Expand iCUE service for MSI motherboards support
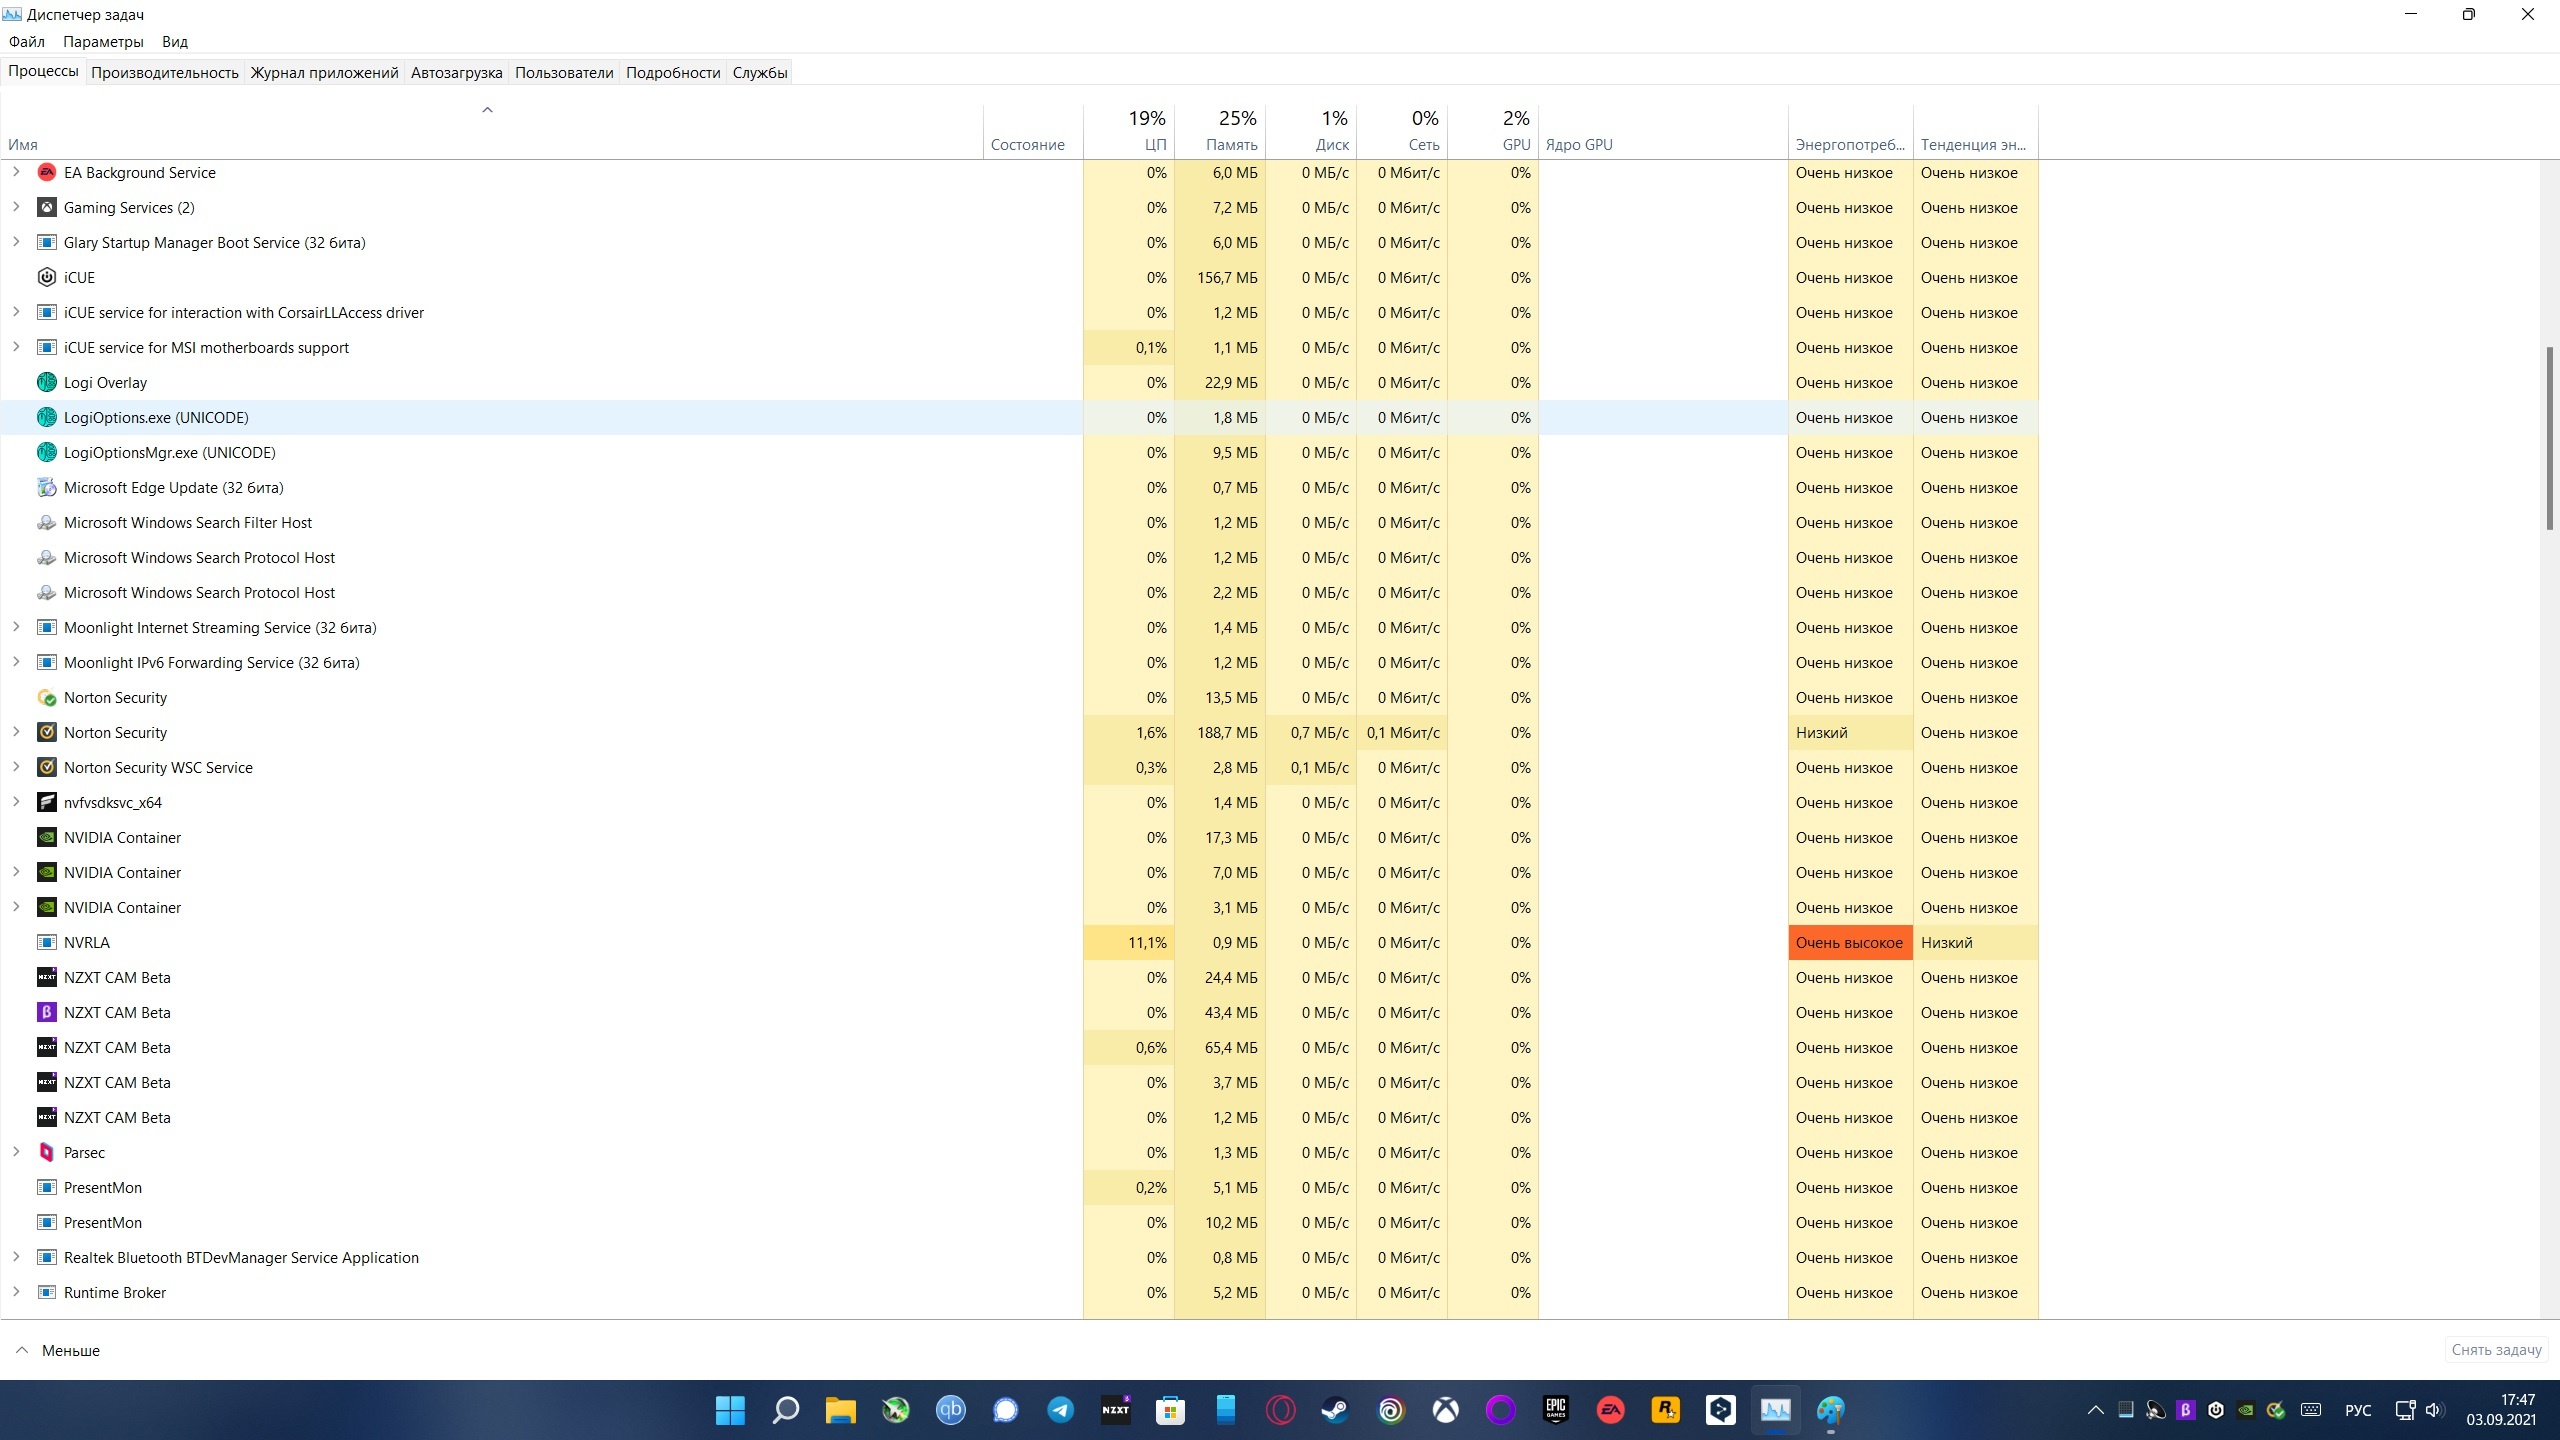 (16, 347)
